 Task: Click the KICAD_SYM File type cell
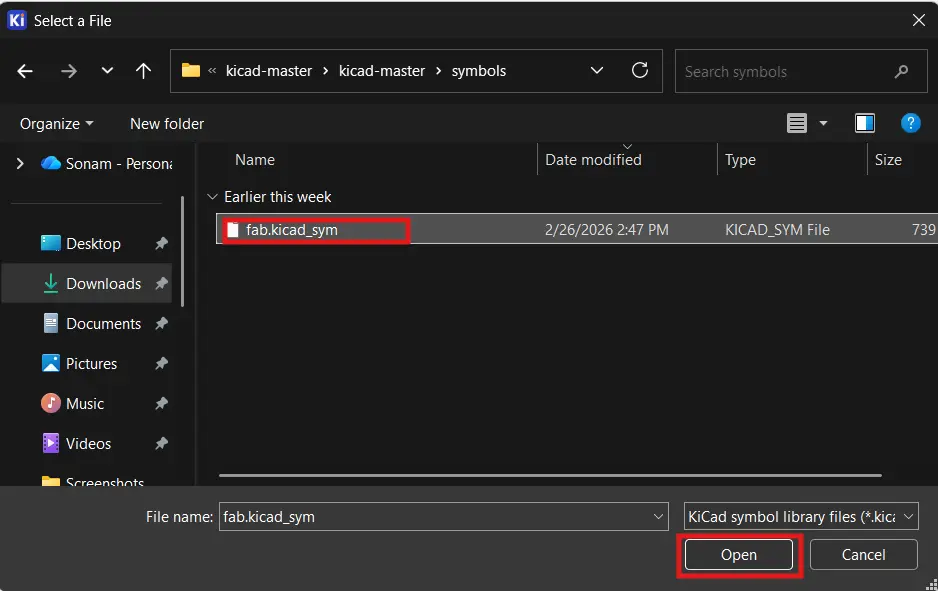777,230
